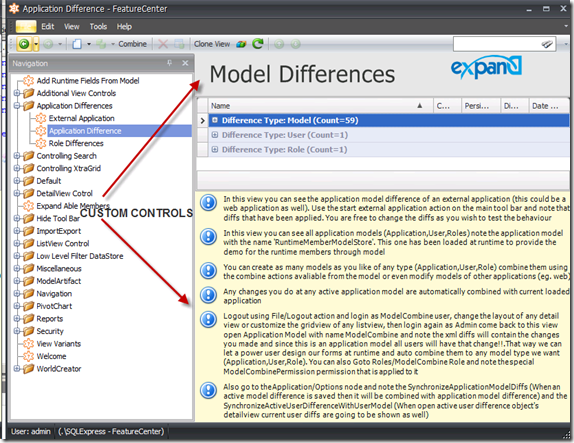Collapse the Application Differences tree node
Viewport: 574px width, 443px height.
(16, 105)
